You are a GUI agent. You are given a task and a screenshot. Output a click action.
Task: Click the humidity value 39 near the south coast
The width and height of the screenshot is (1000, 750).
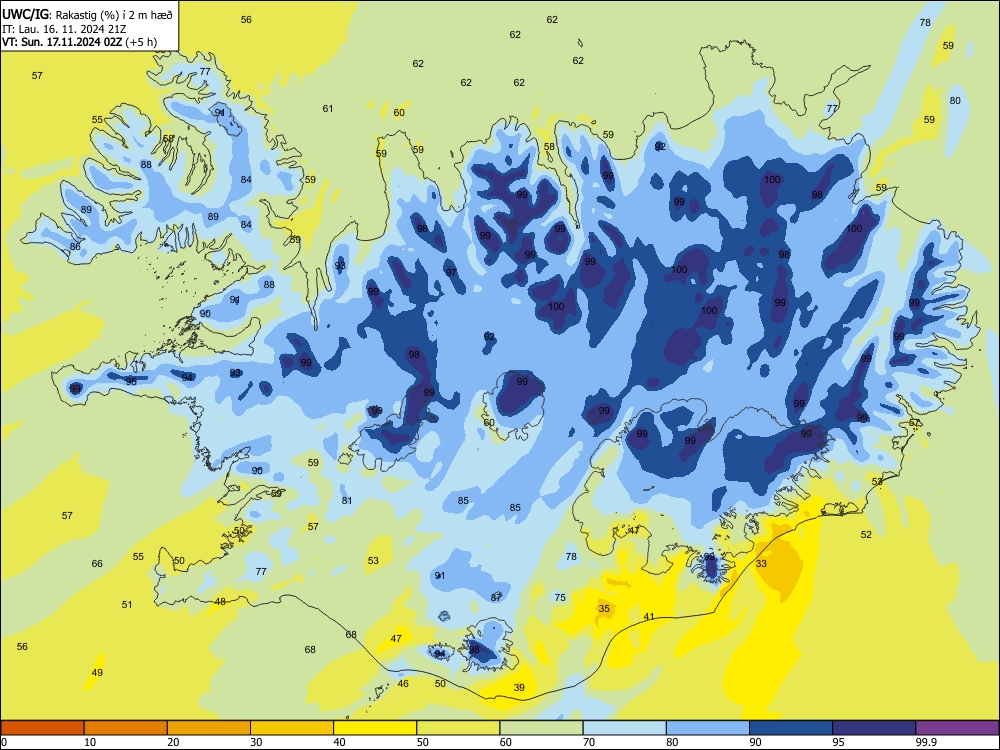(x=519, y=688)
